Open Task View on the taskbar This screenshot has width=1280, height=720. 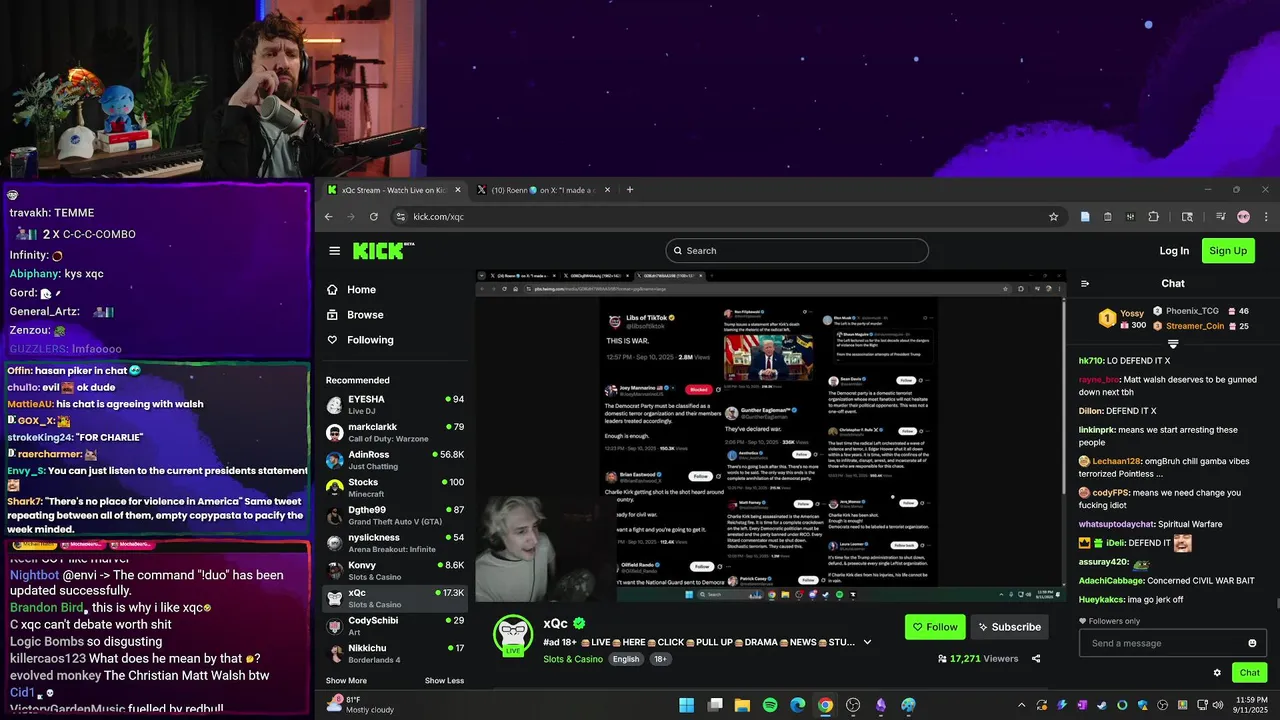(715, 705)
